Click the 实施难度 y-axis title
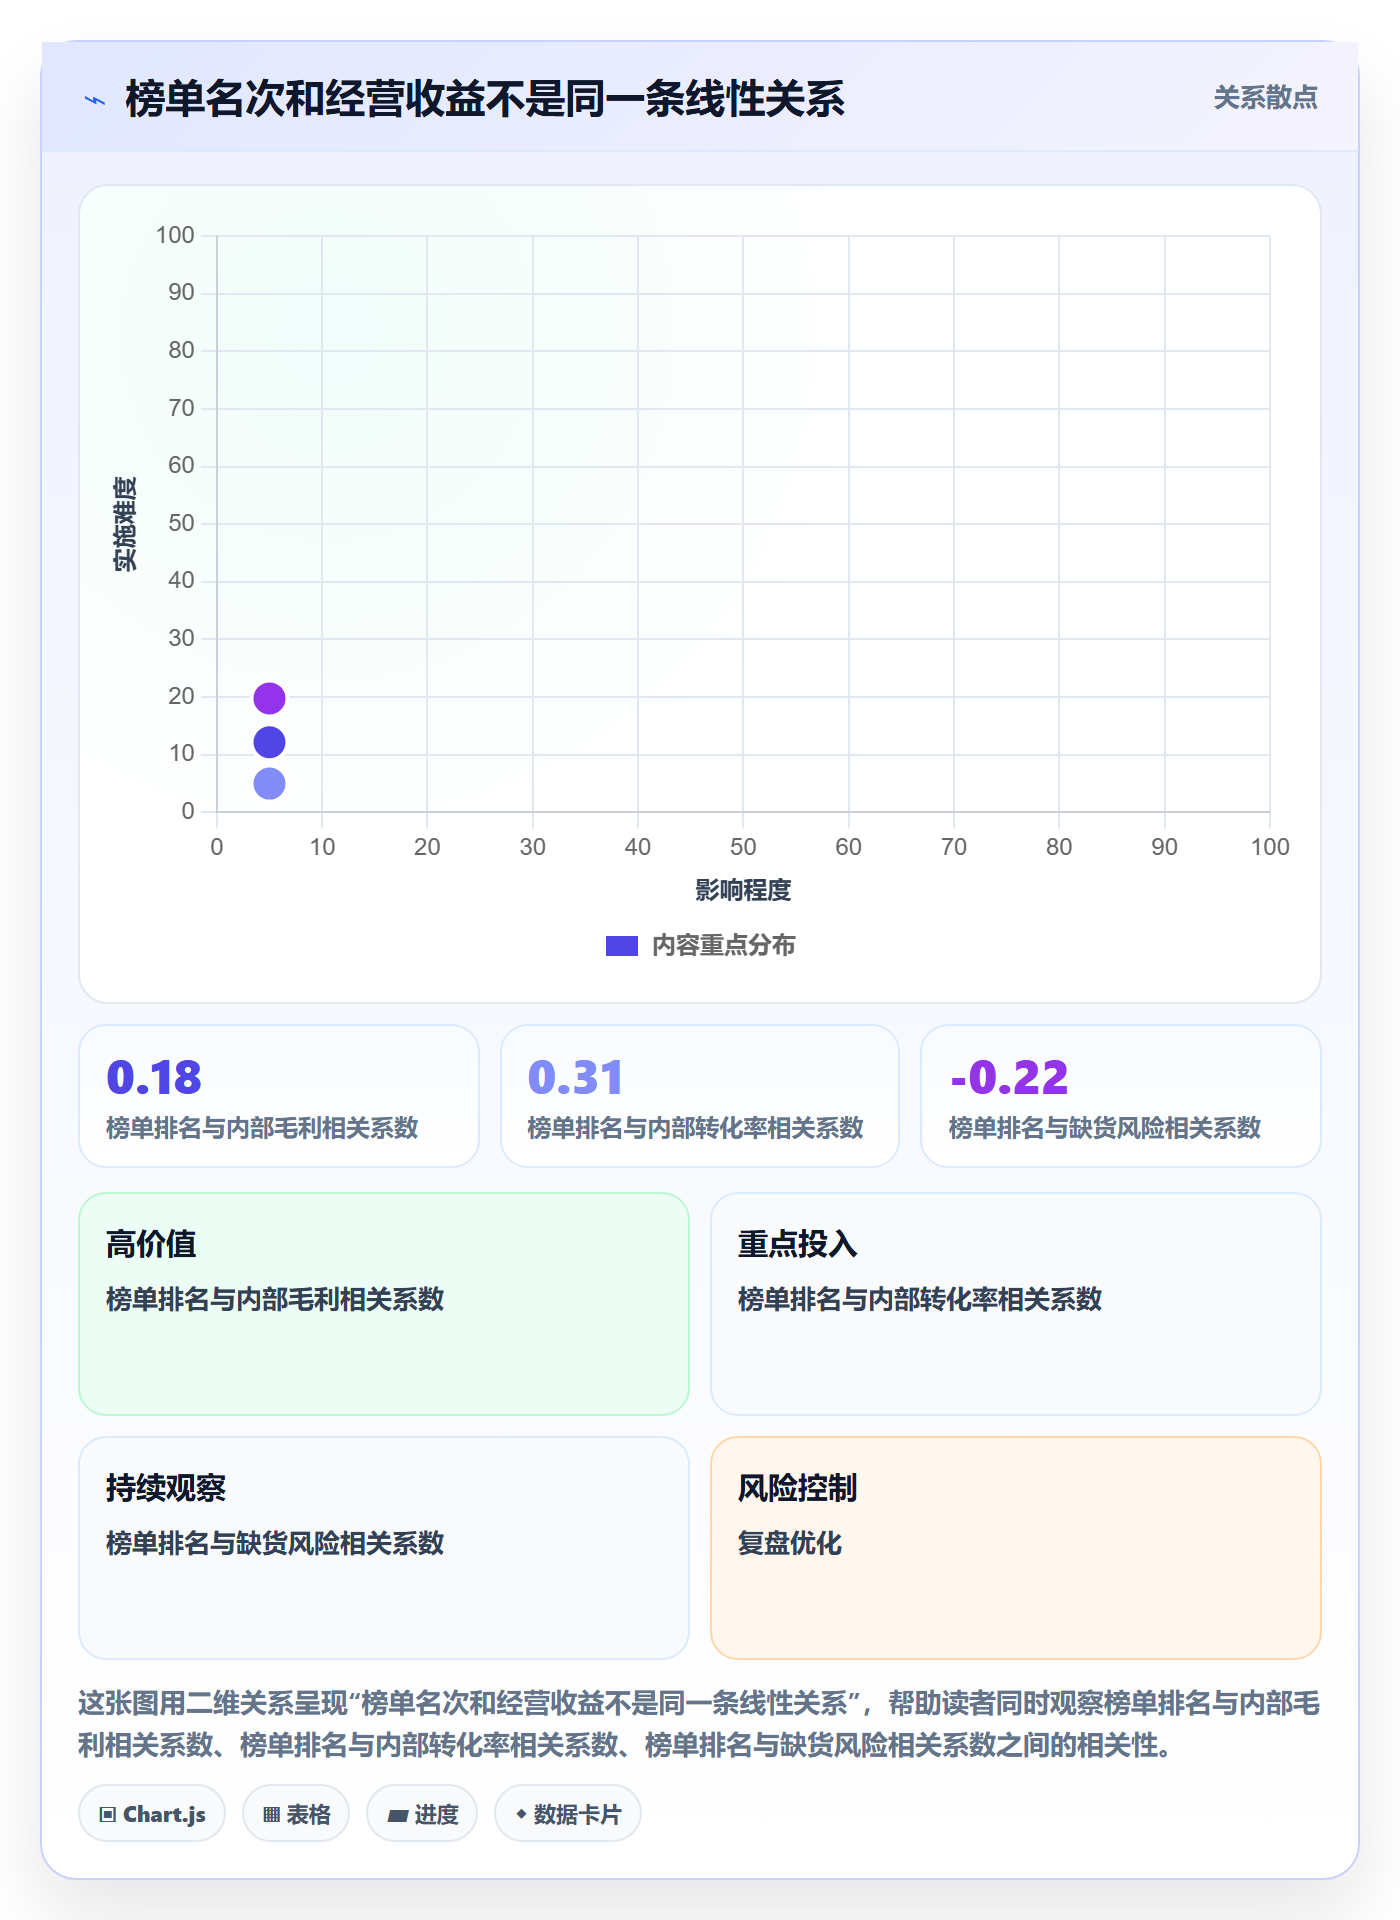Screen dimensions: 1400x1920 point(125,523)
